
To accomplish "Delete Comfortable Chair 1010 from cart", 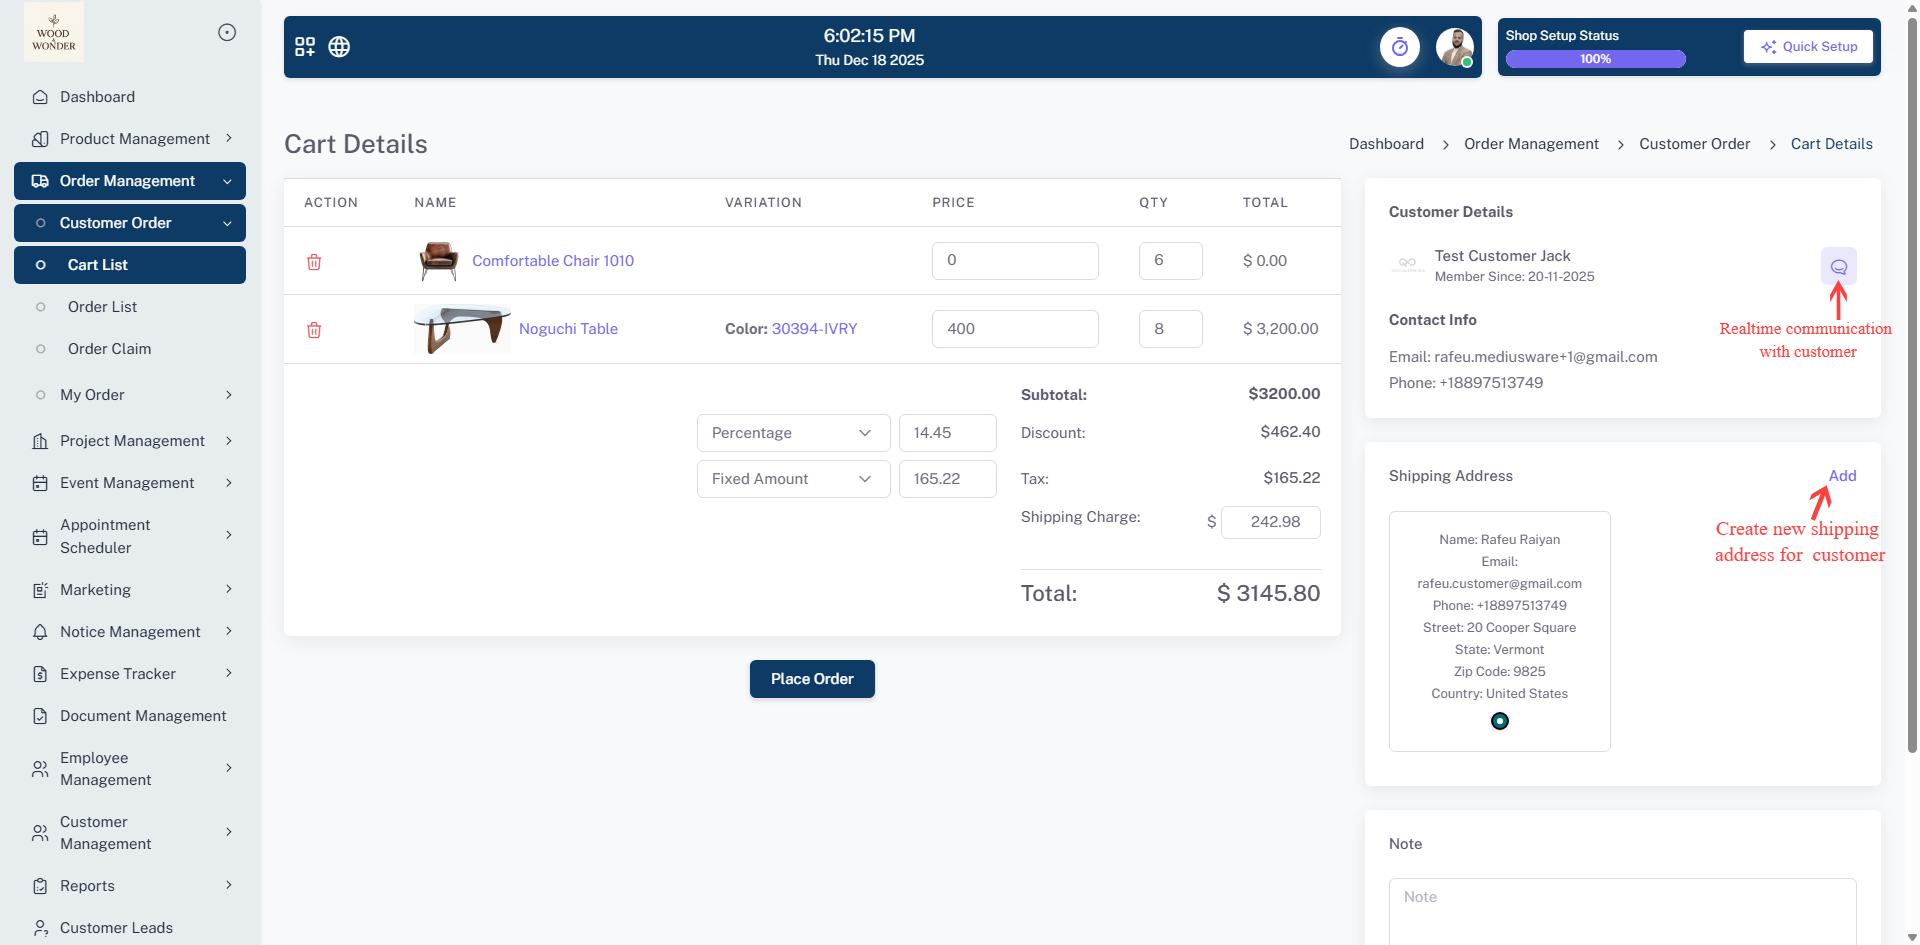I will 314,262.
